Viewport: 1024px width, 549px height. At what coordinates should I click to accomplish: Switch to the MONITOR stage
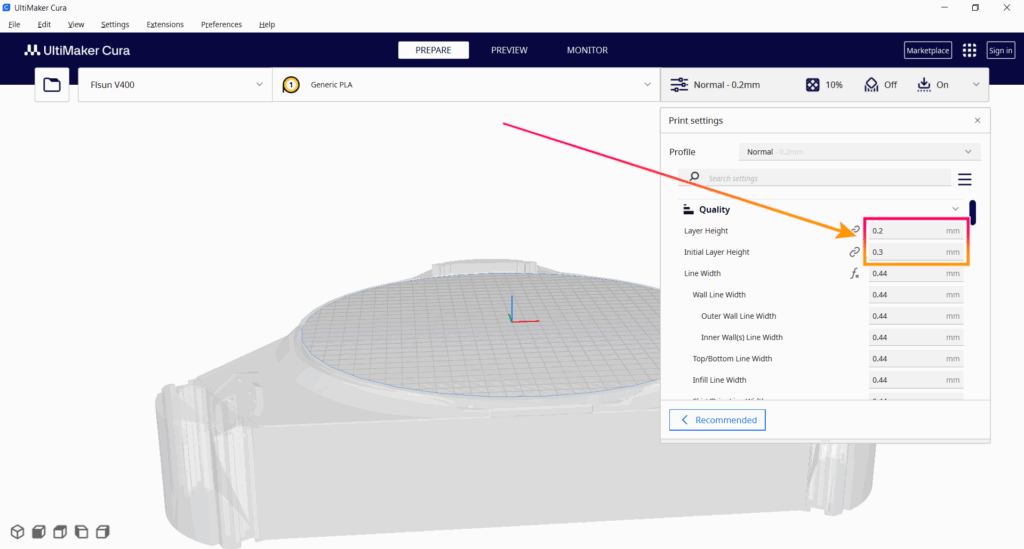tap(587, 50)
